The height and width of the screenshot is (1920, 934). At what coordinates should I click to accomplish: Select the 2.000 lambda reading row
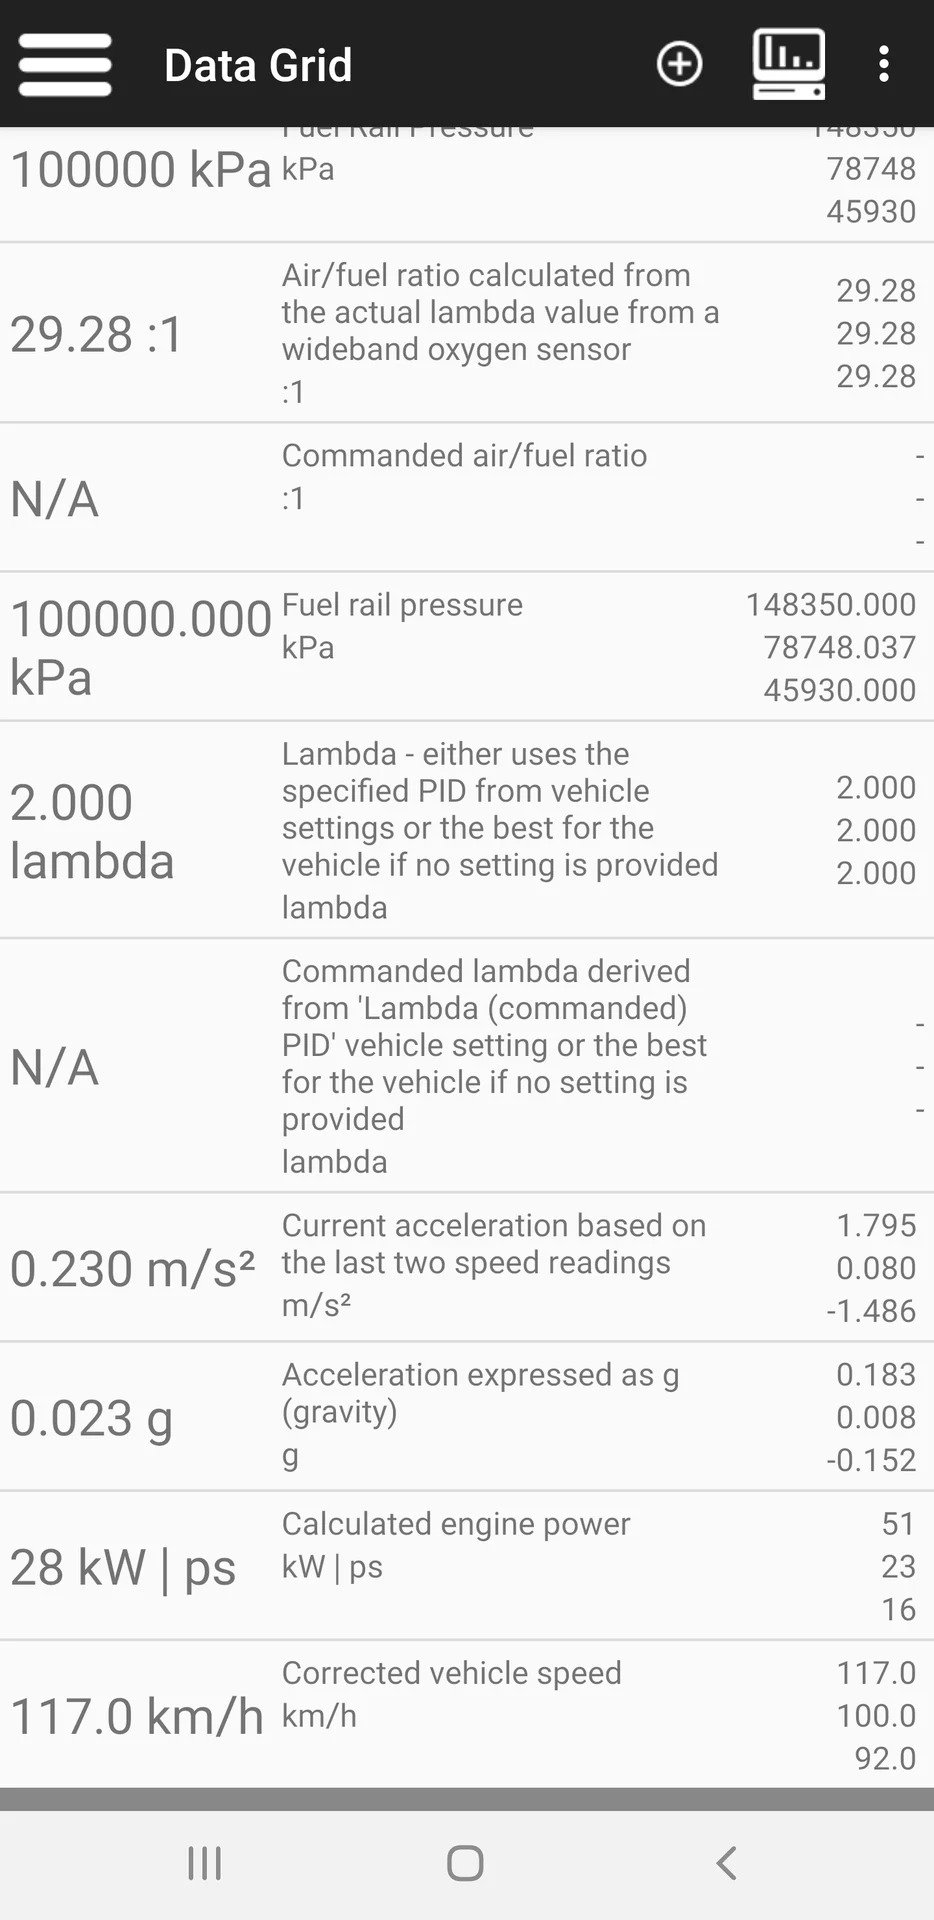(466, 829)
